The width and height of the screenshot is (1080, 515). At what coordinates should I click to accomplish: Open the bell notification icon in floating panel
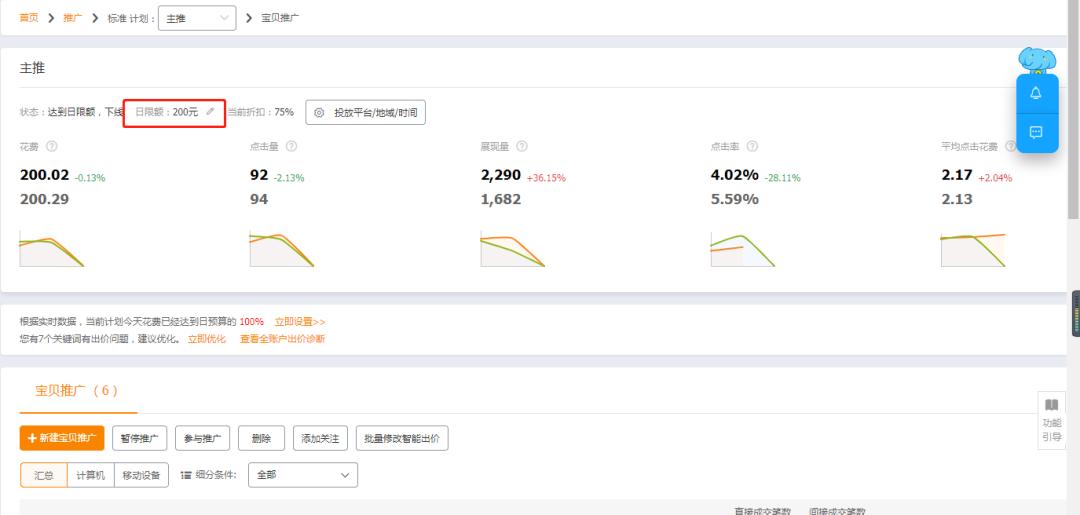(1036, 93)
